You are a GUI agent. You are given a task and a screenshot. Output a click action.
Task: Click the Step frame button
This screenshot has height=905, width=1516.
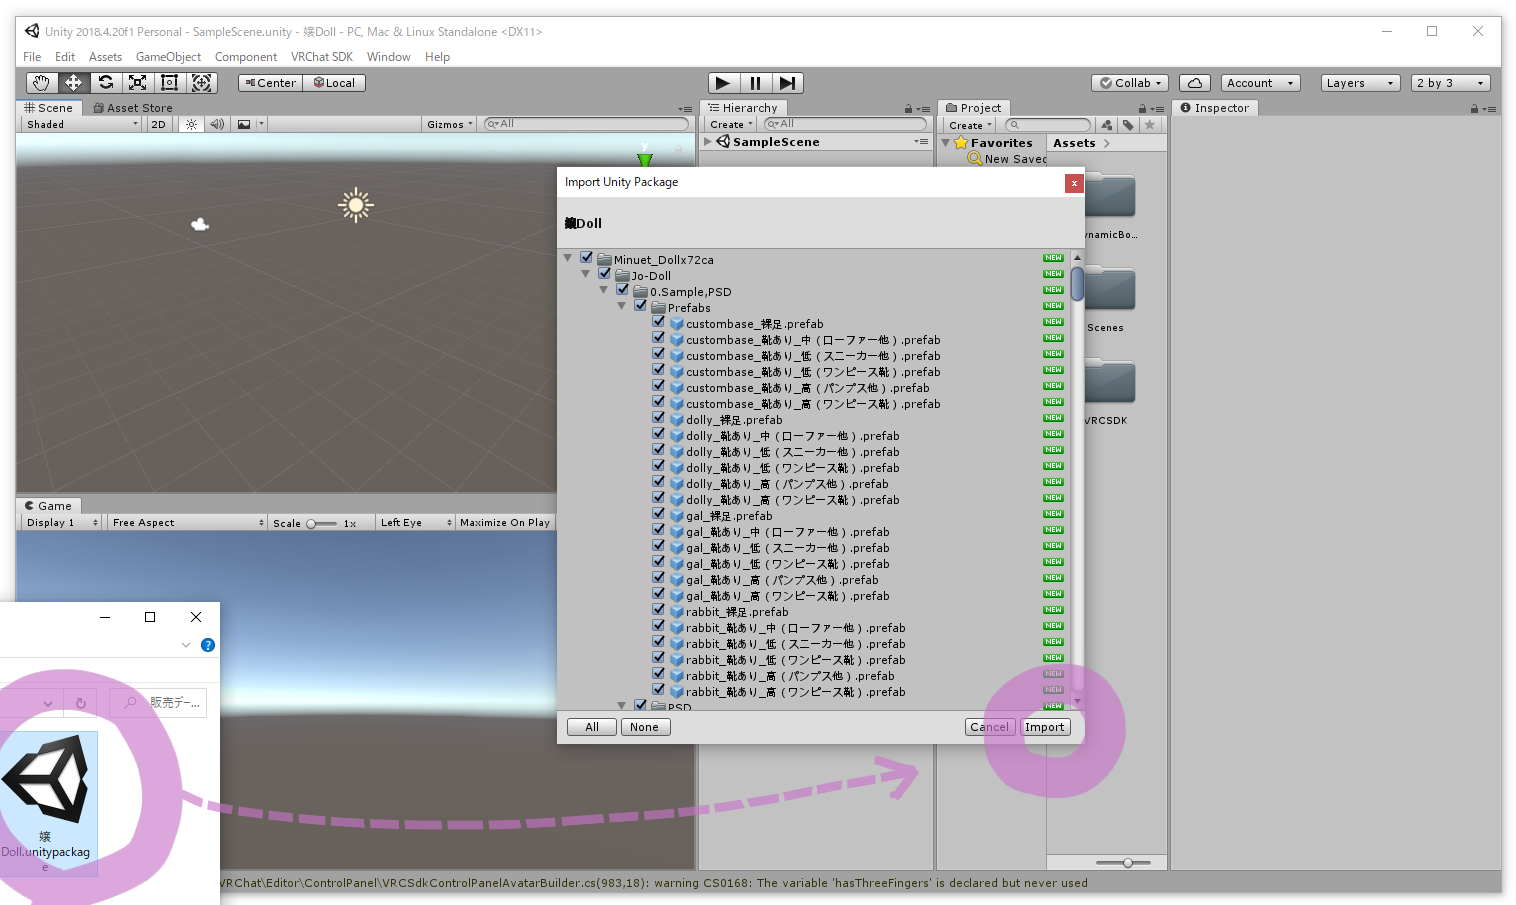tap(788, 83)
